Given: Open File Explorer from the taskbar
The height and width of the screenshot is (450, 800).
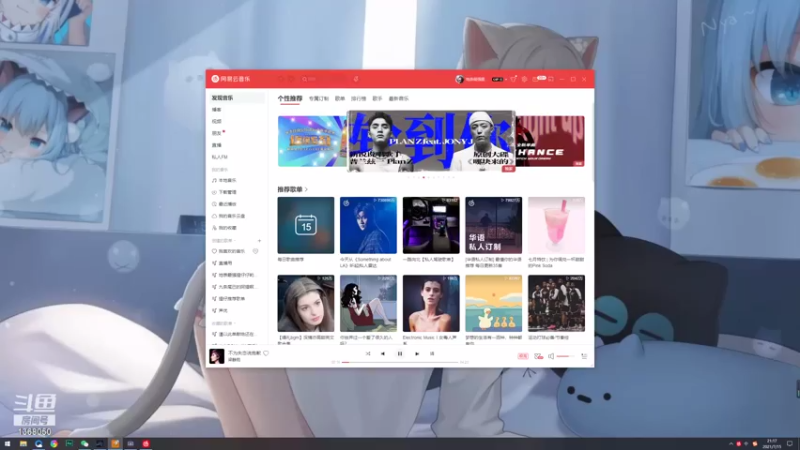Looking at the screenshot, I should 23,444.
